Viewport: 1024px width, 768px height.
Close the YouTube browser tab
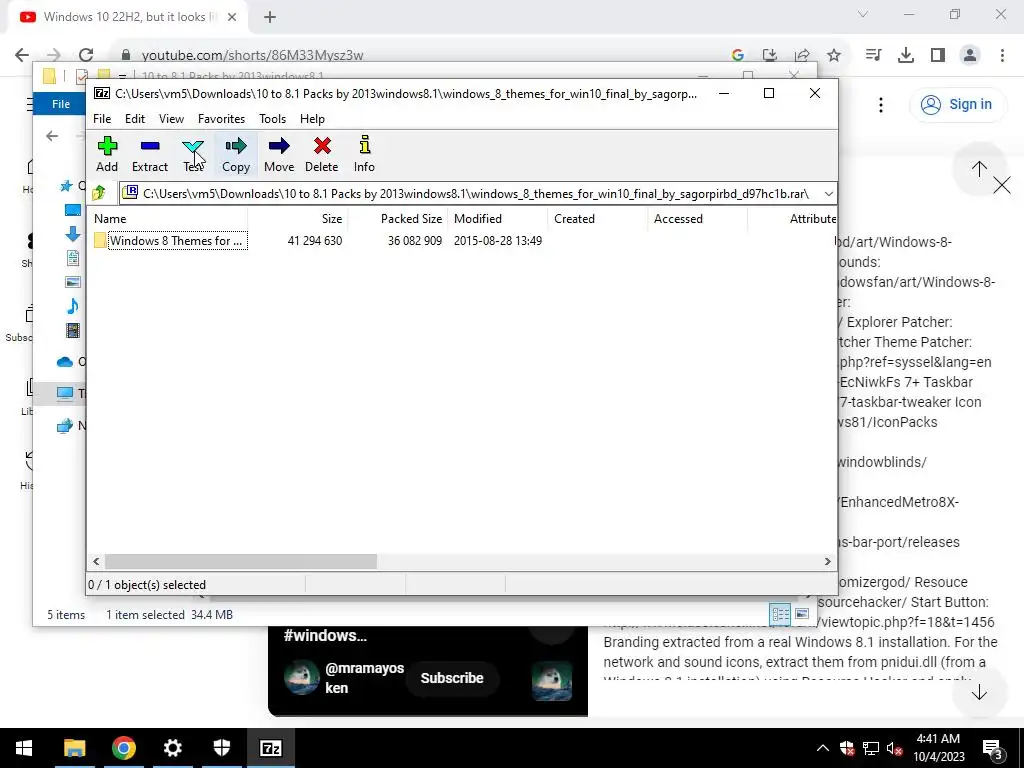232,17
